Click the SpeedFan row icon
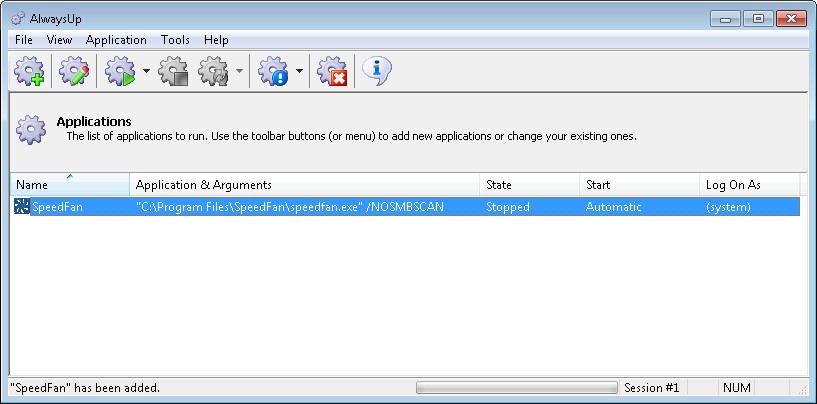 click(x=22, y=207)
